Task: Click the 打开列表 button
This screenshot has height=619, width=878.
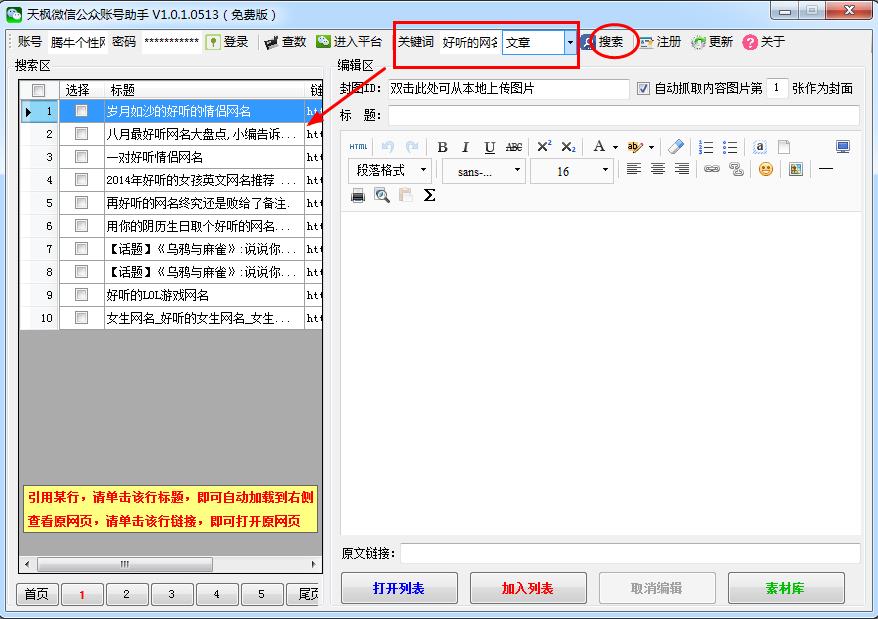Action: [x=398, y=588]
